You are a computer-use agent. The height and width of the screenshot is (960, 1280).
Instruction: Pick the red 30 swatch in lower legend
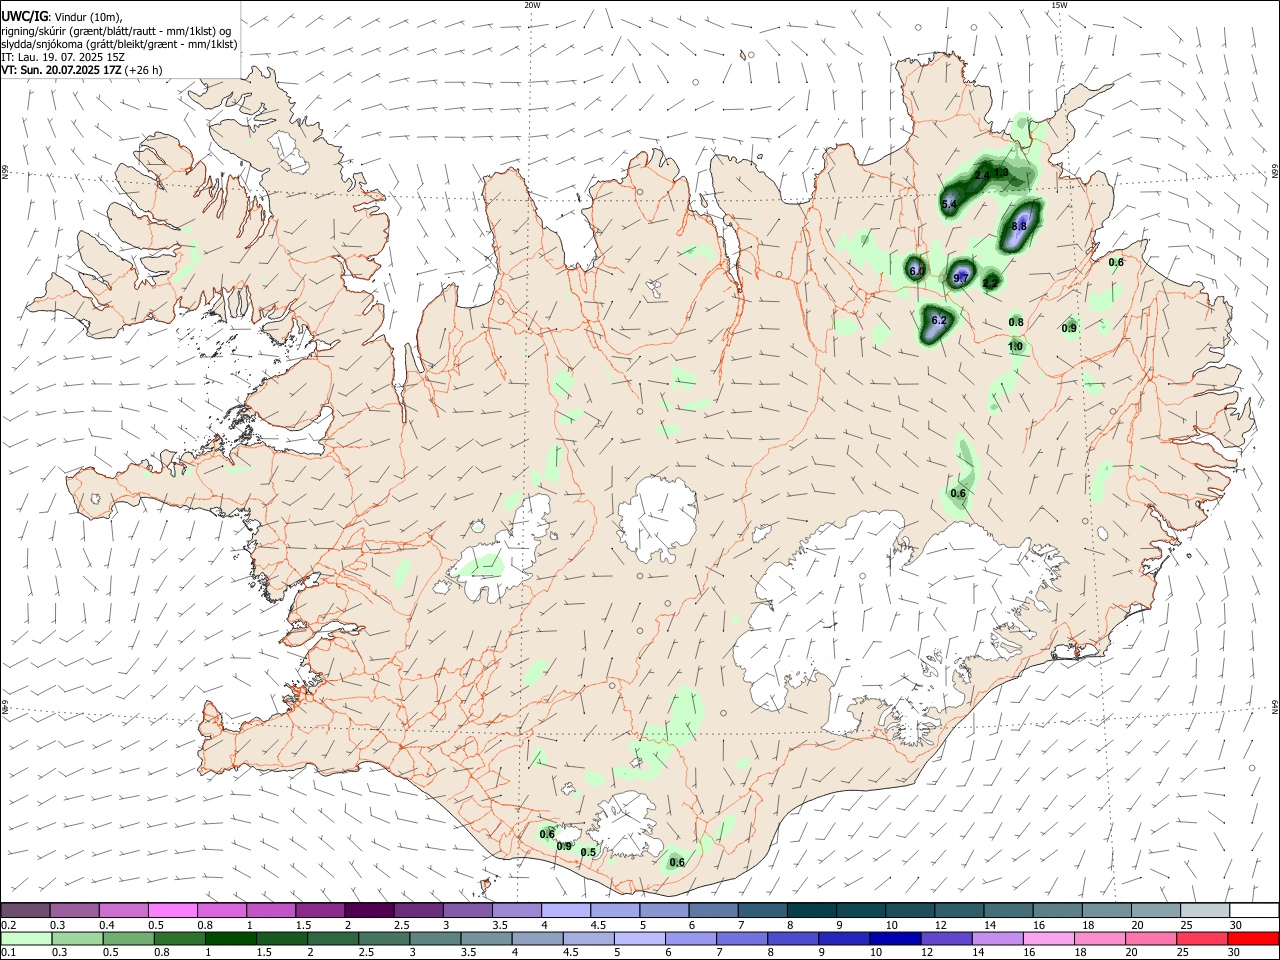coord(1254,938)
